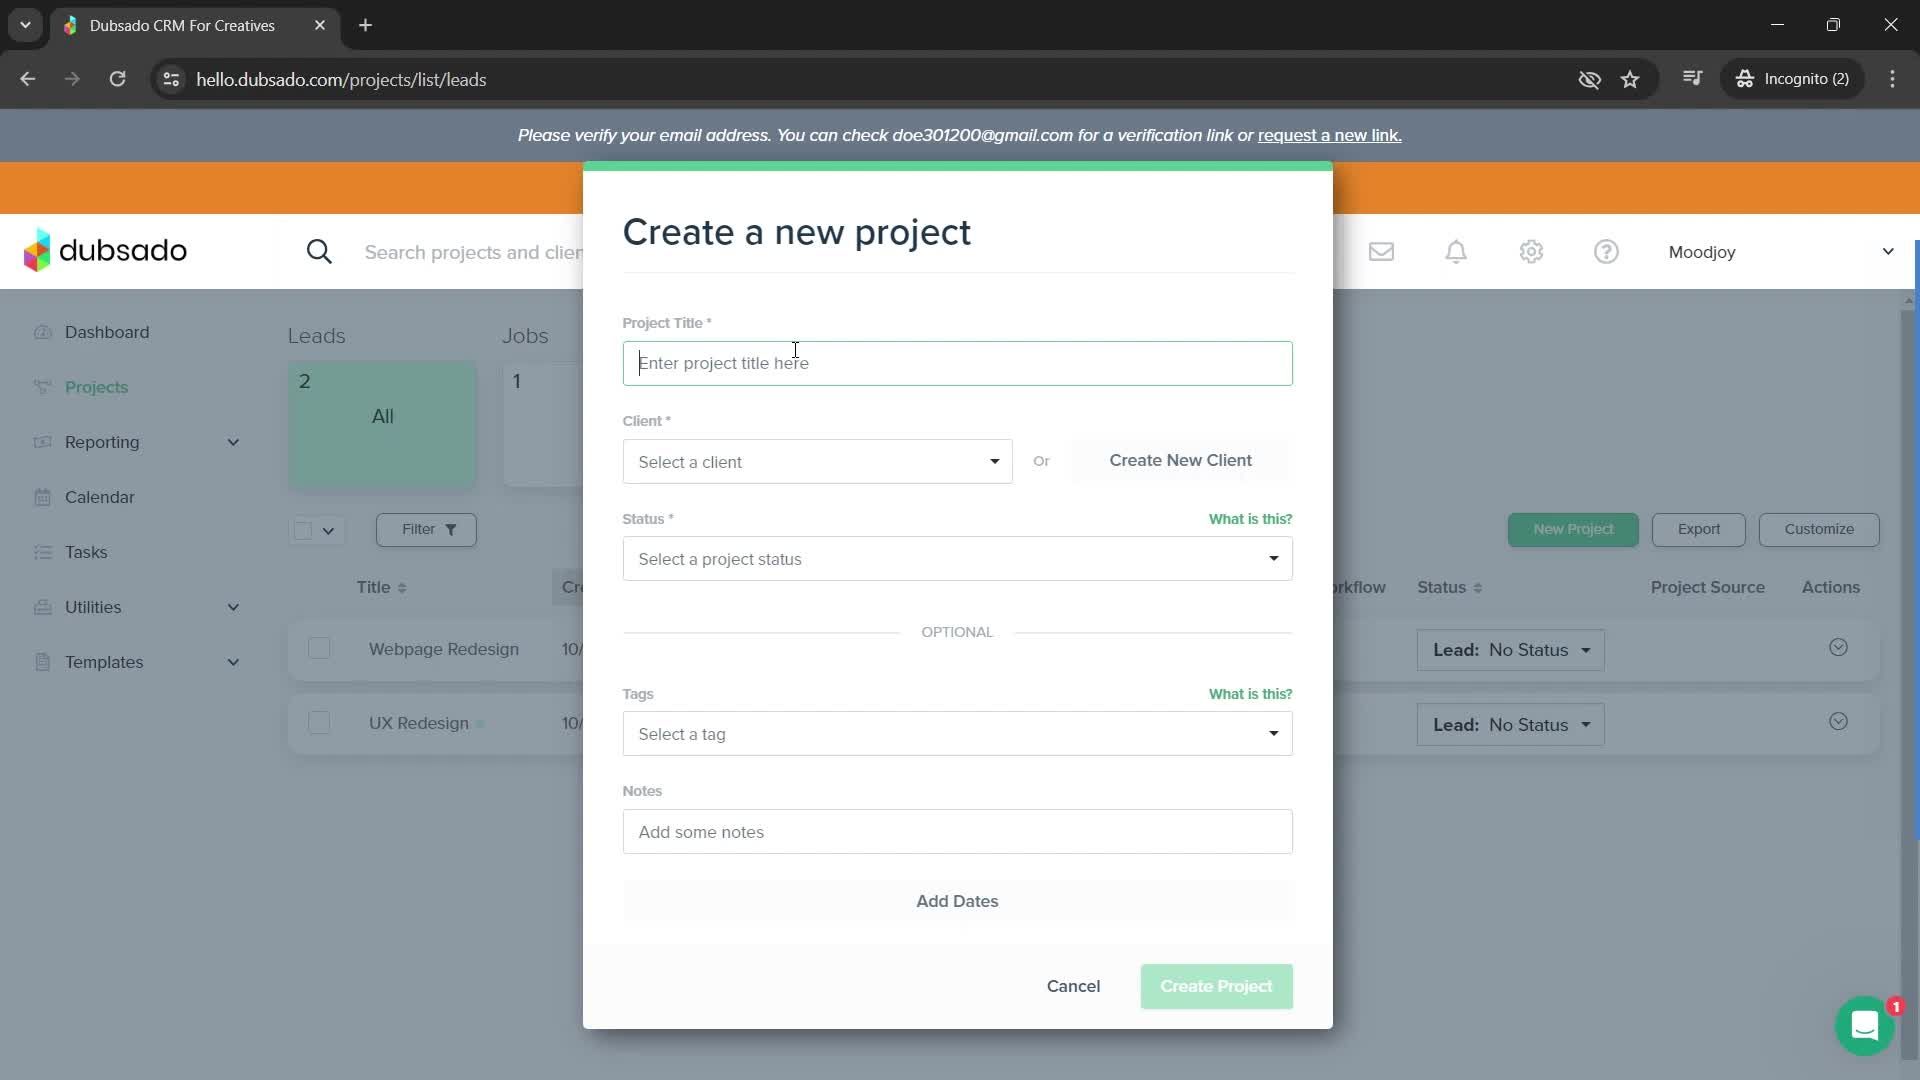1920x1080 pixels.
Task: Open Chrome three-dot menu
Action: [1892, 79]
